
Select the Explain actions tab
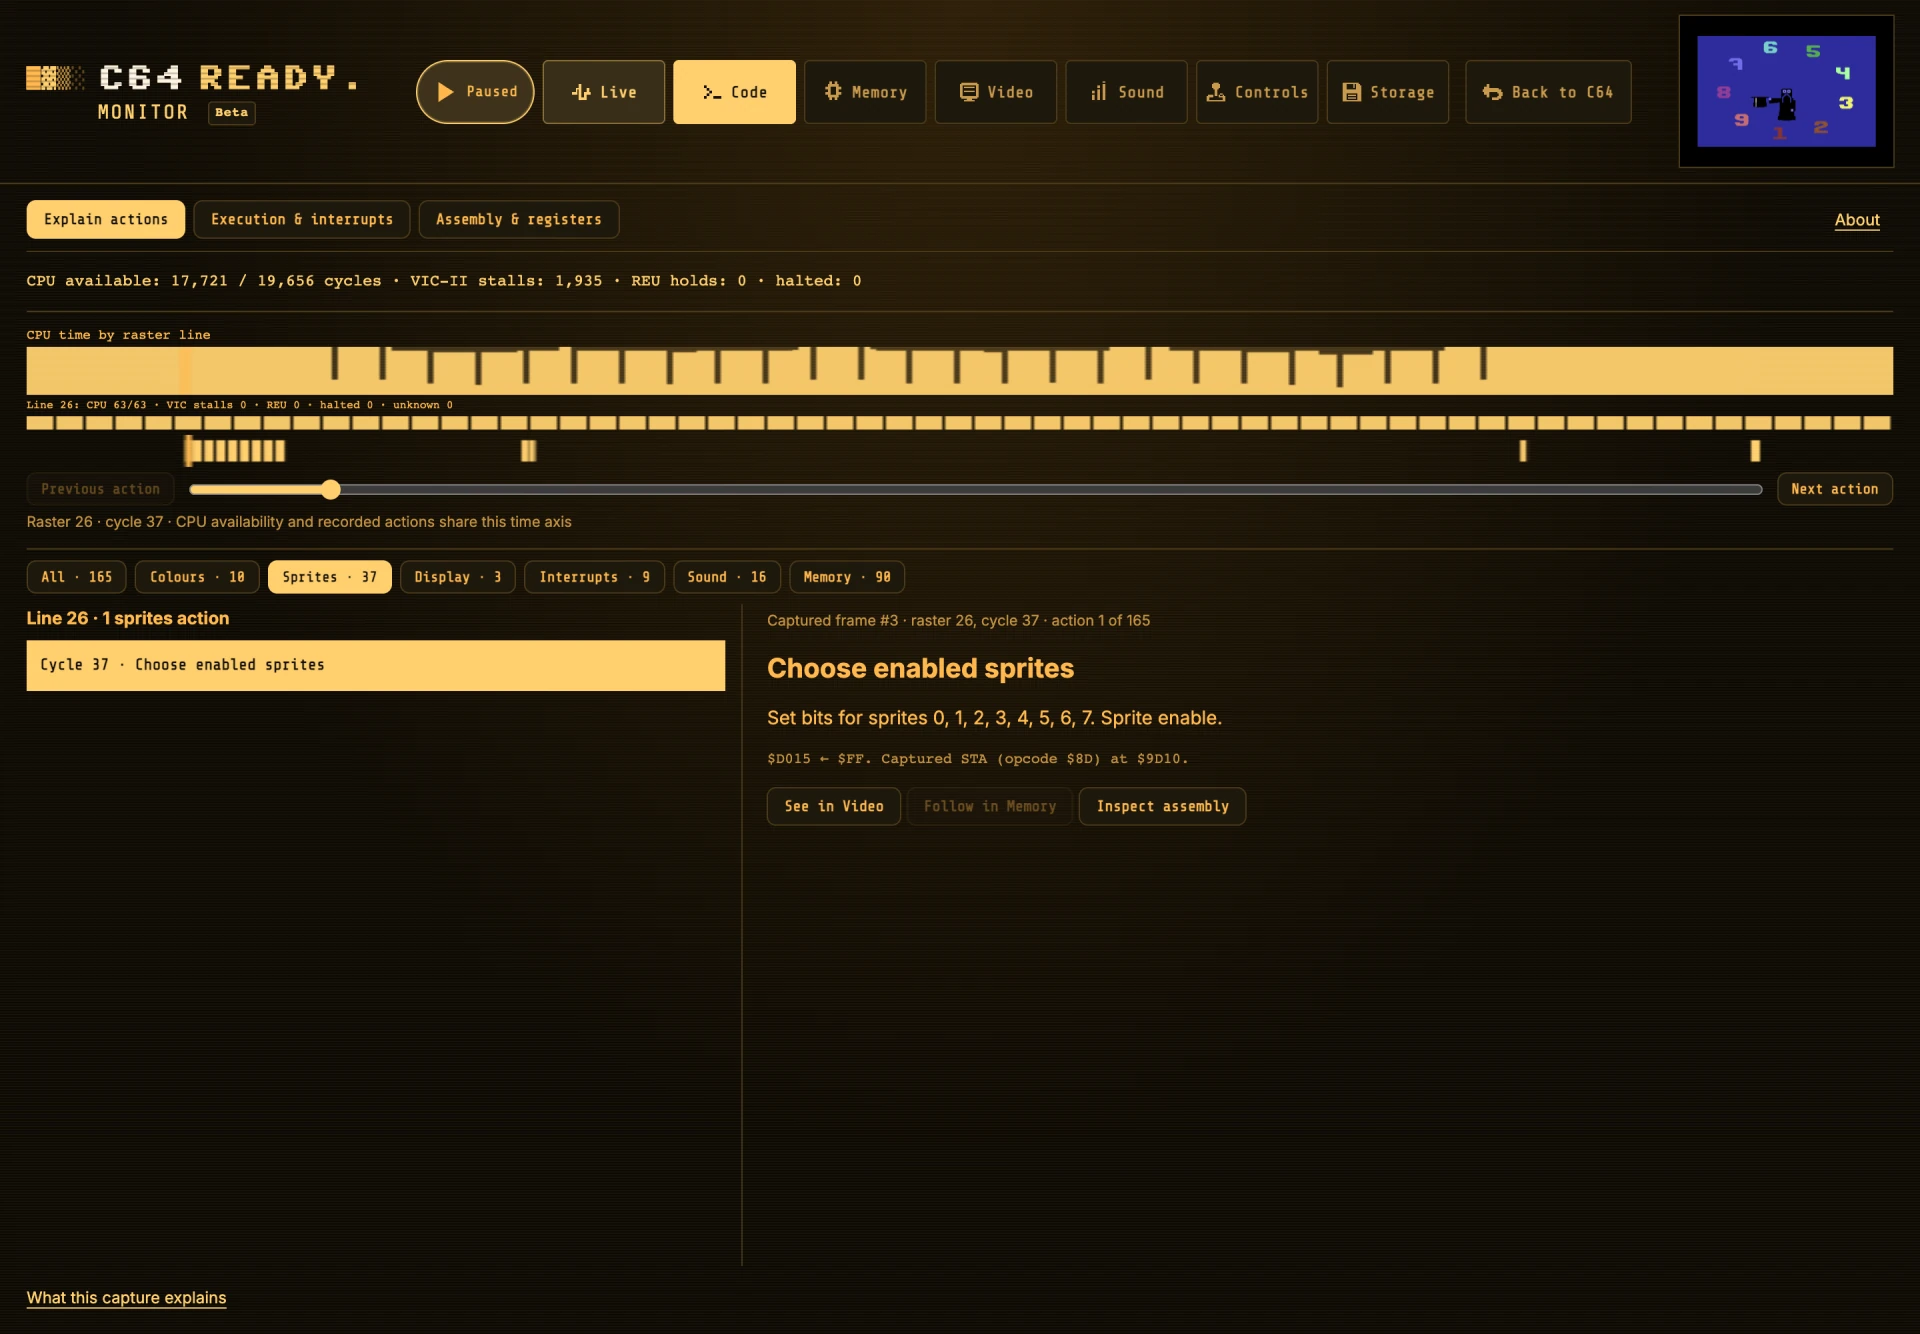point(106,220)
